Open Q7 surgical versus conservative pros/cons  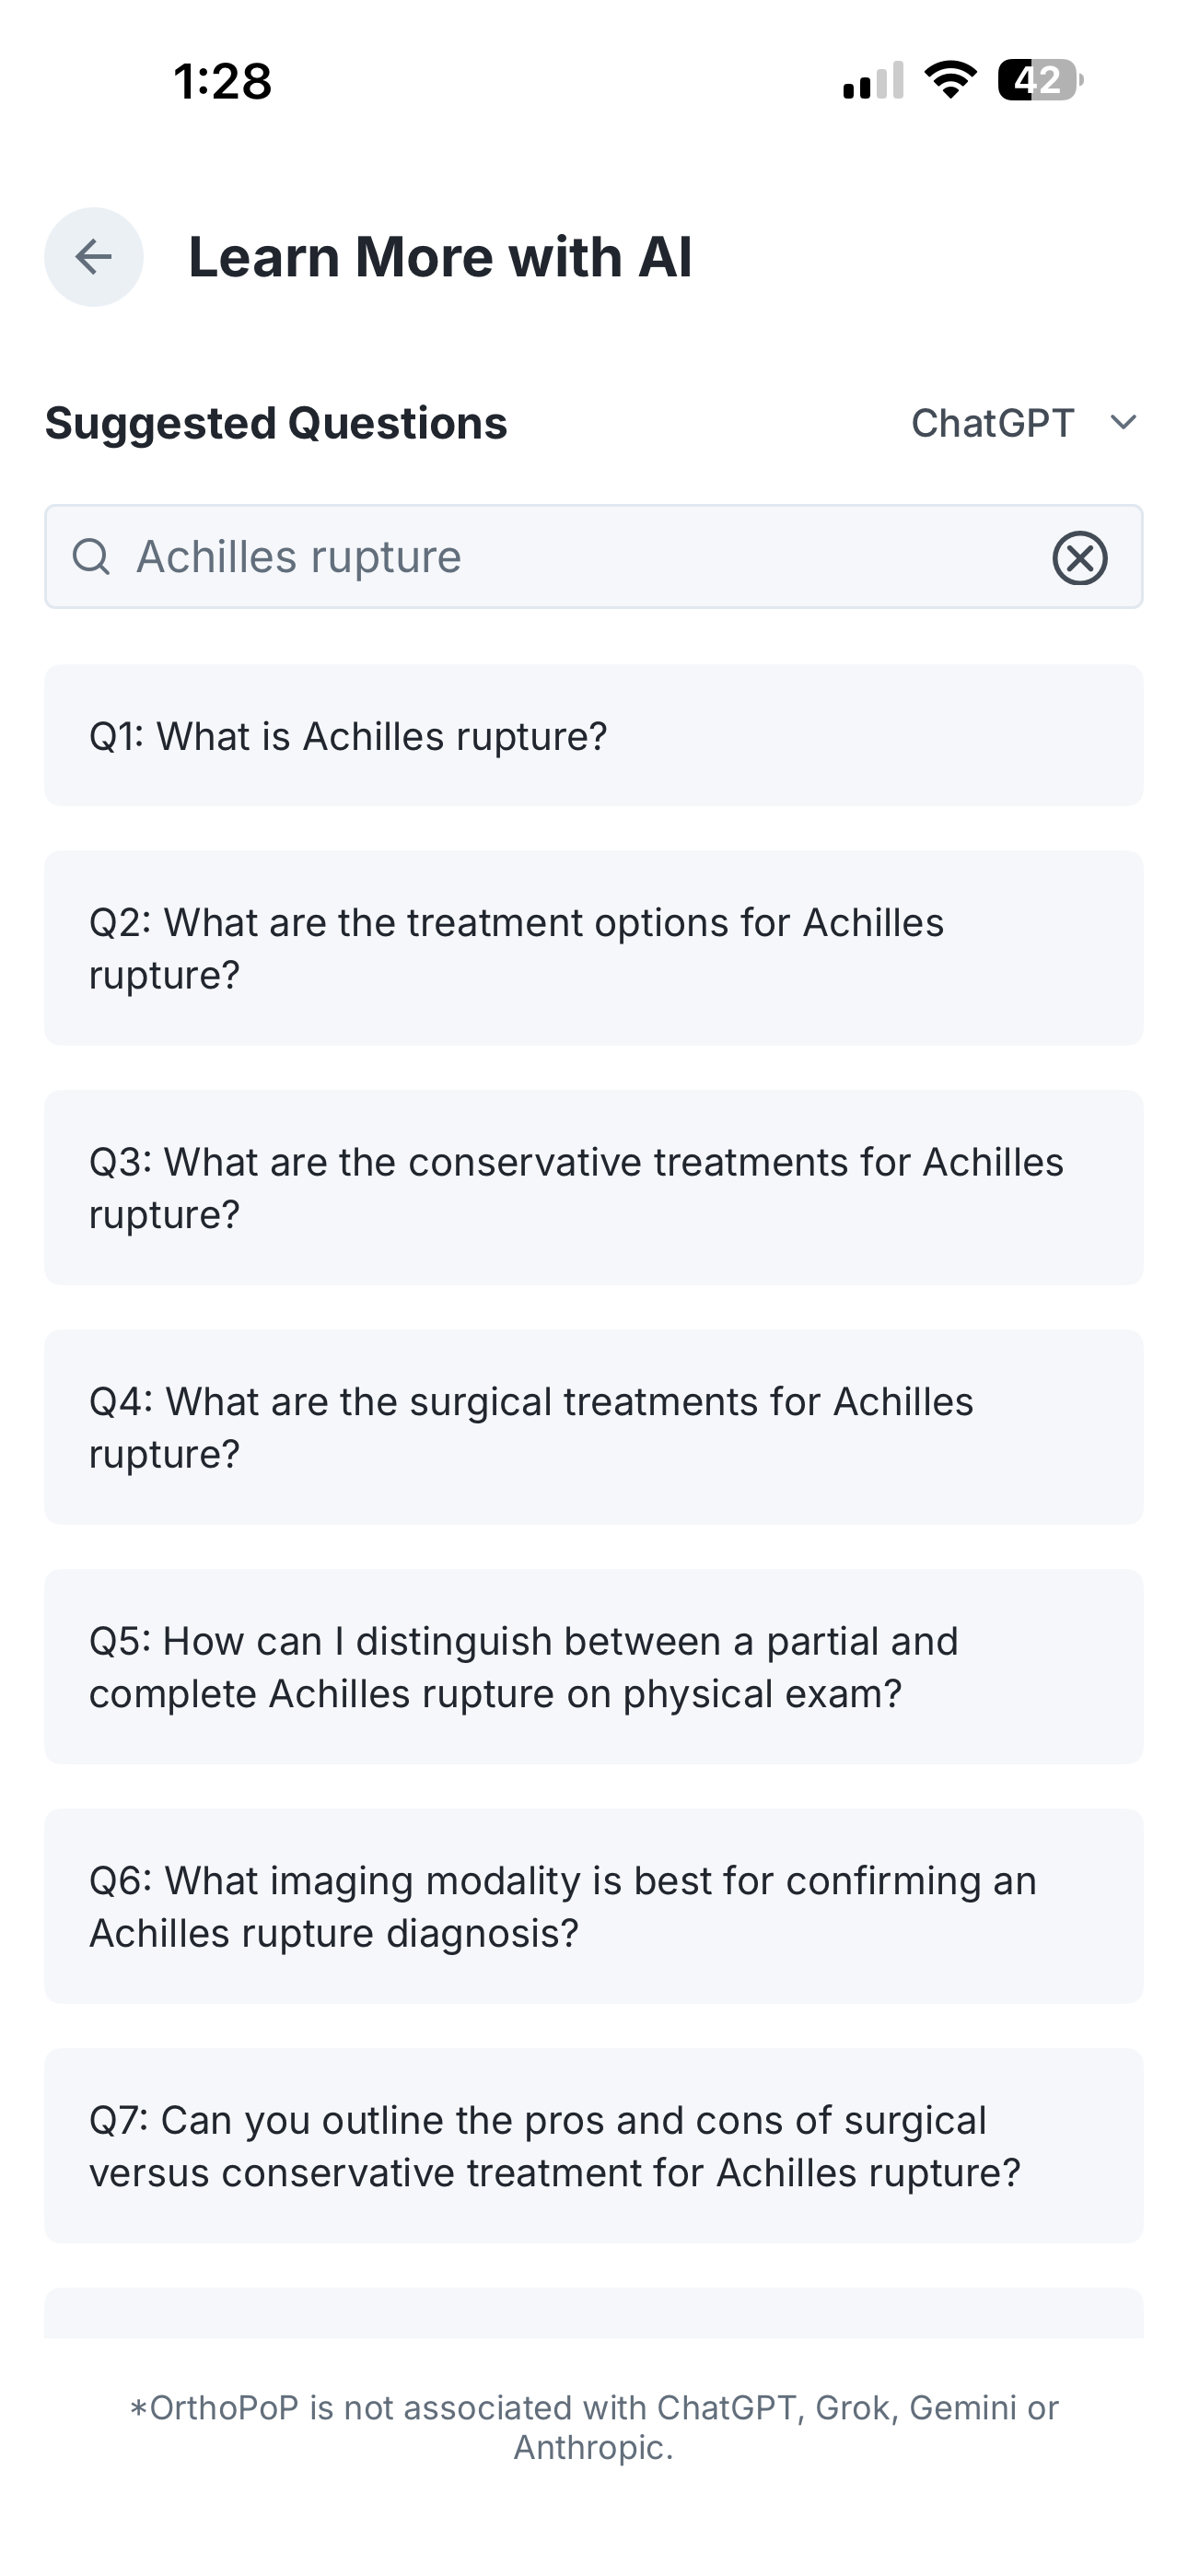click(593, 2146)
